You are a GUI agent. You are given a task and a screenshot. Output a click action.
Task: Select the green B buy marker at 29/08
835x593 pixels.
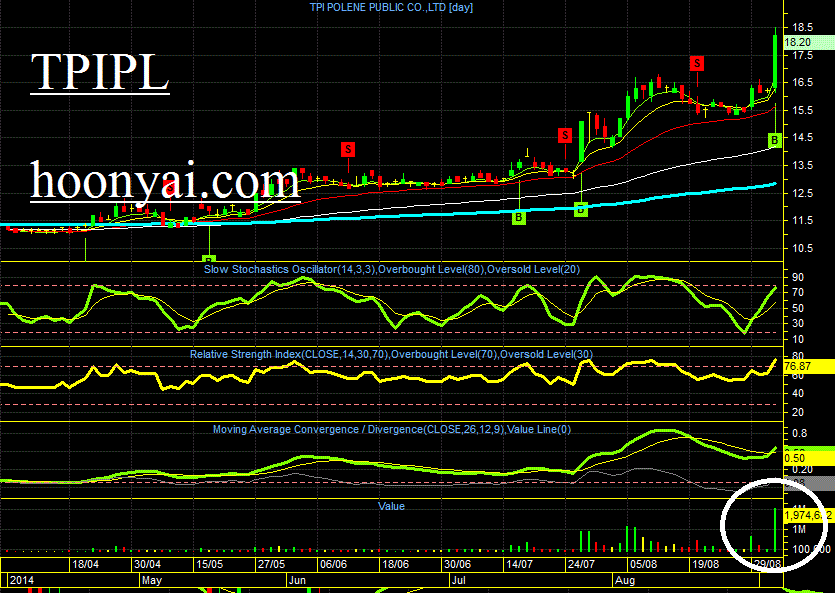click(x=775, y=141)
